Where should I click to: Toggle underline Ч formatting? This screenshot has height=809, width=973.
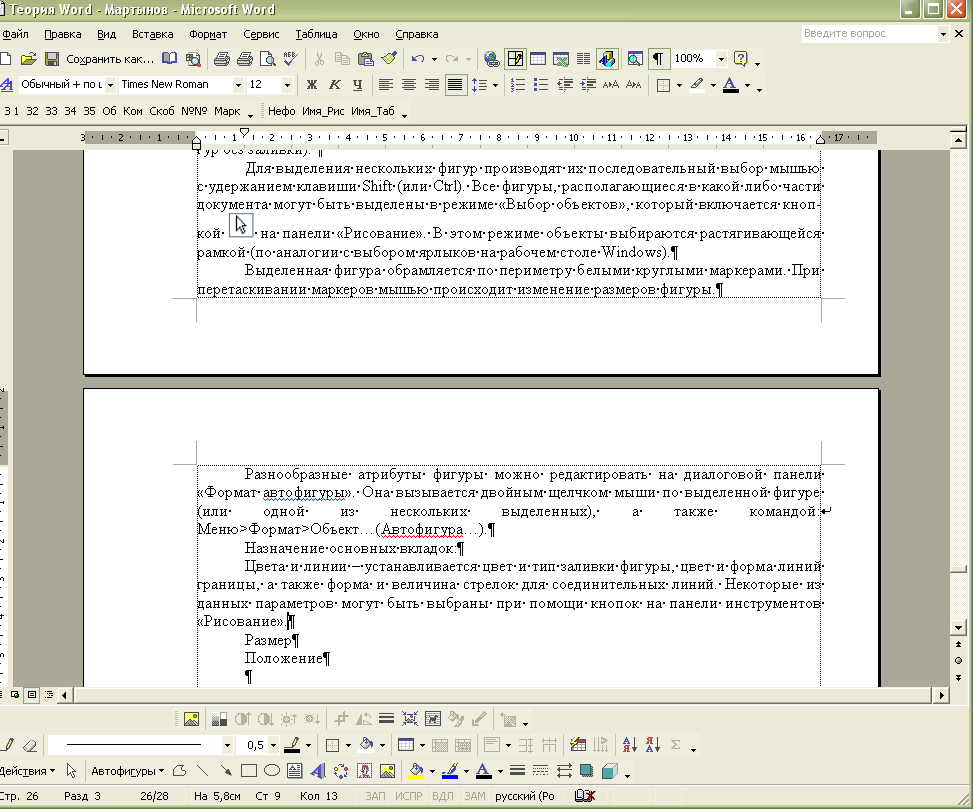pos(357,84)
